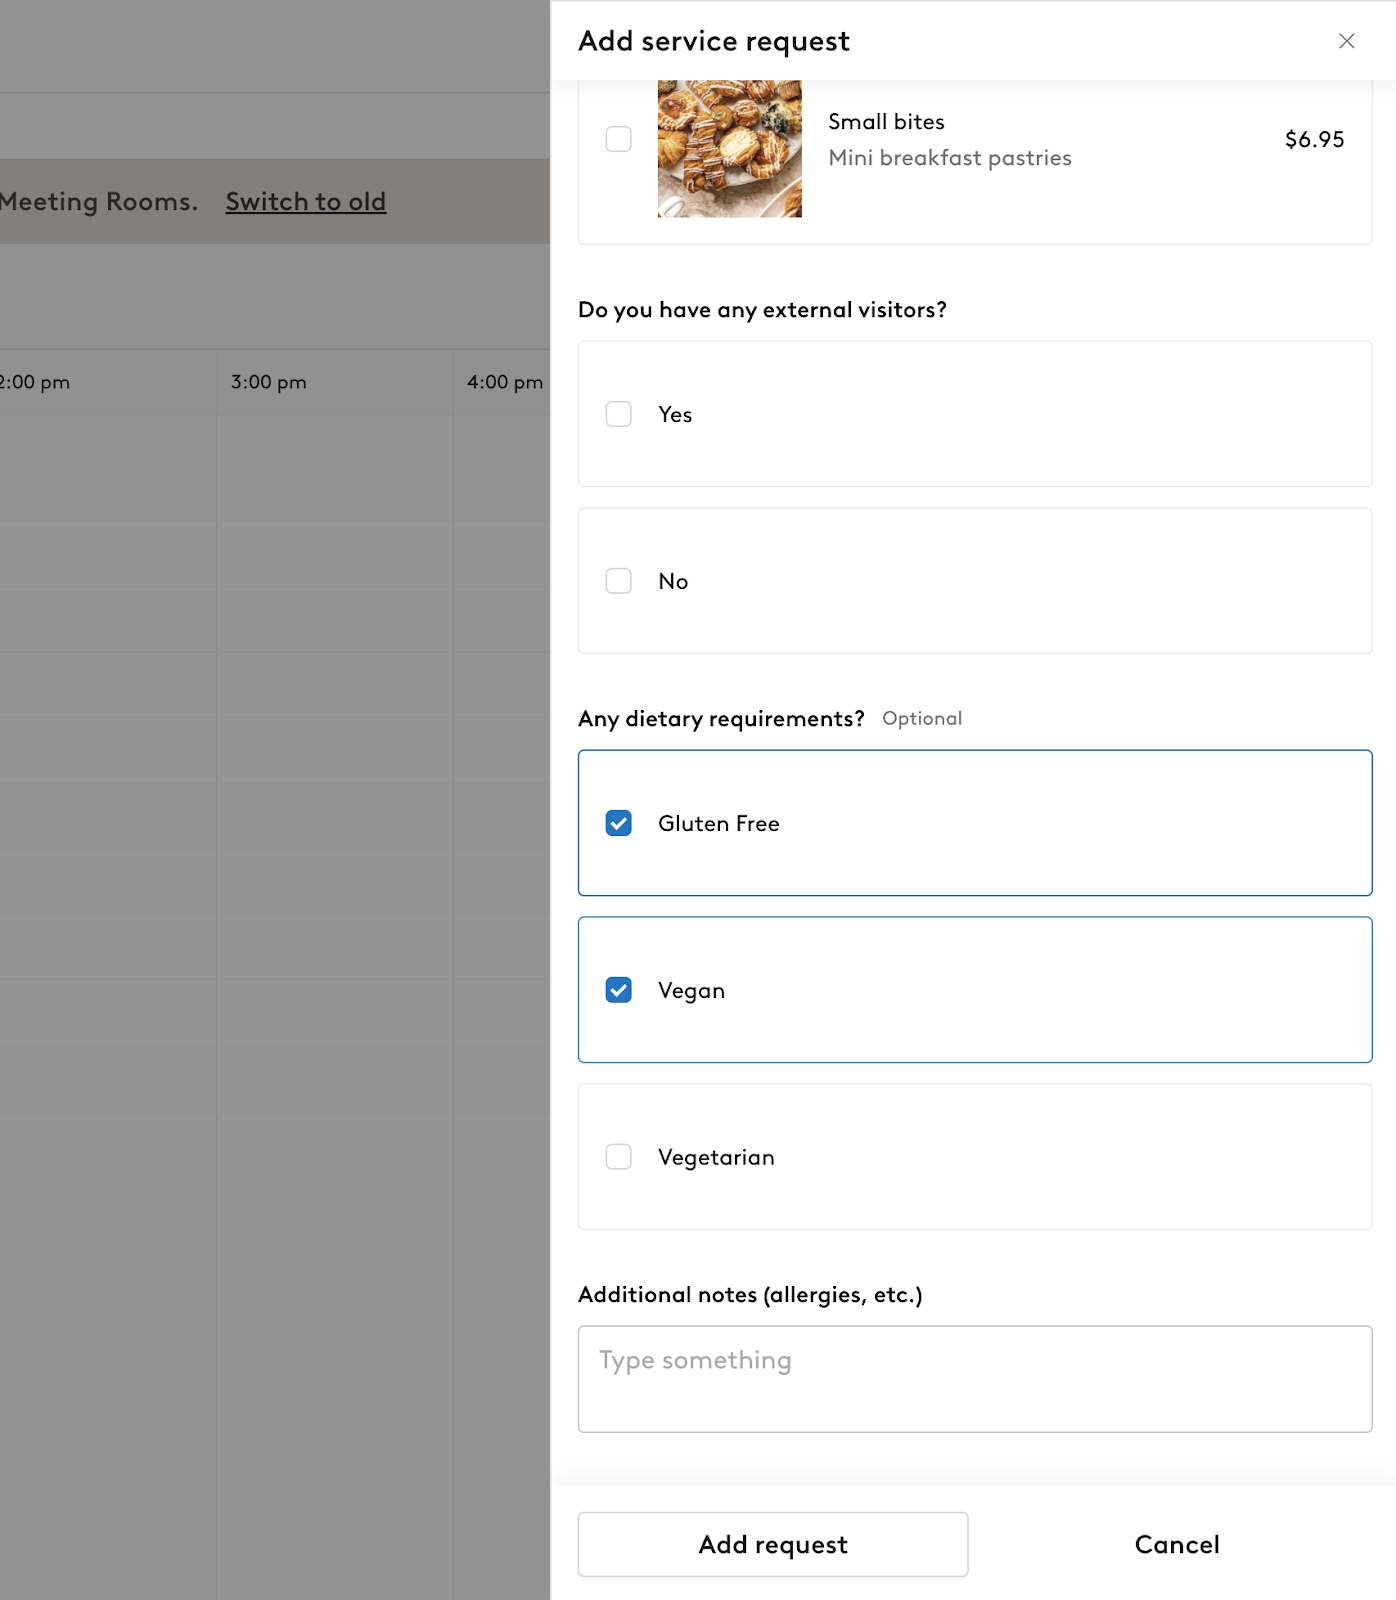The image size is (1396, 1600).
Task: Click the Add request button
Action: point(773,1544)
